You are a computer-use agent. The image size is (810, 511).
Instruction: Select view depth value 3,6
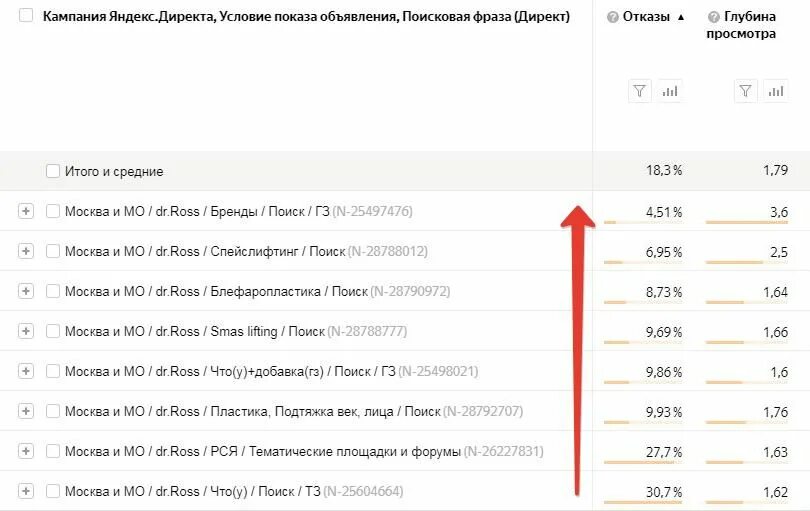[x=779, y=212]
